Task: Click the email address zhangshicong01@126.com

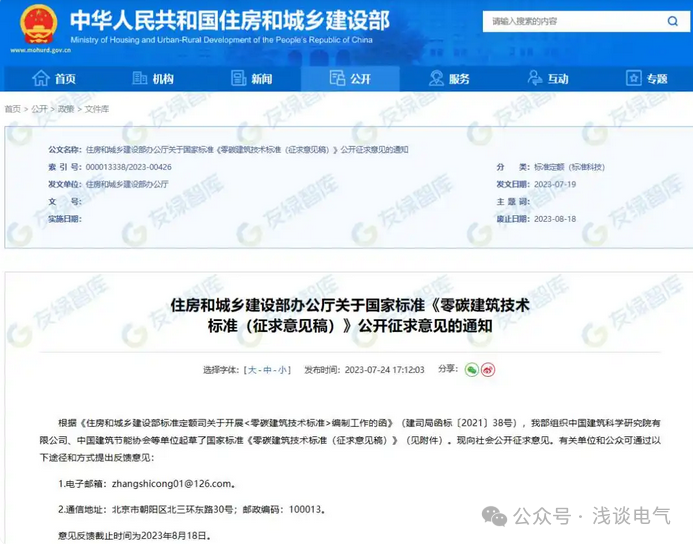Action: pos(171,484)
